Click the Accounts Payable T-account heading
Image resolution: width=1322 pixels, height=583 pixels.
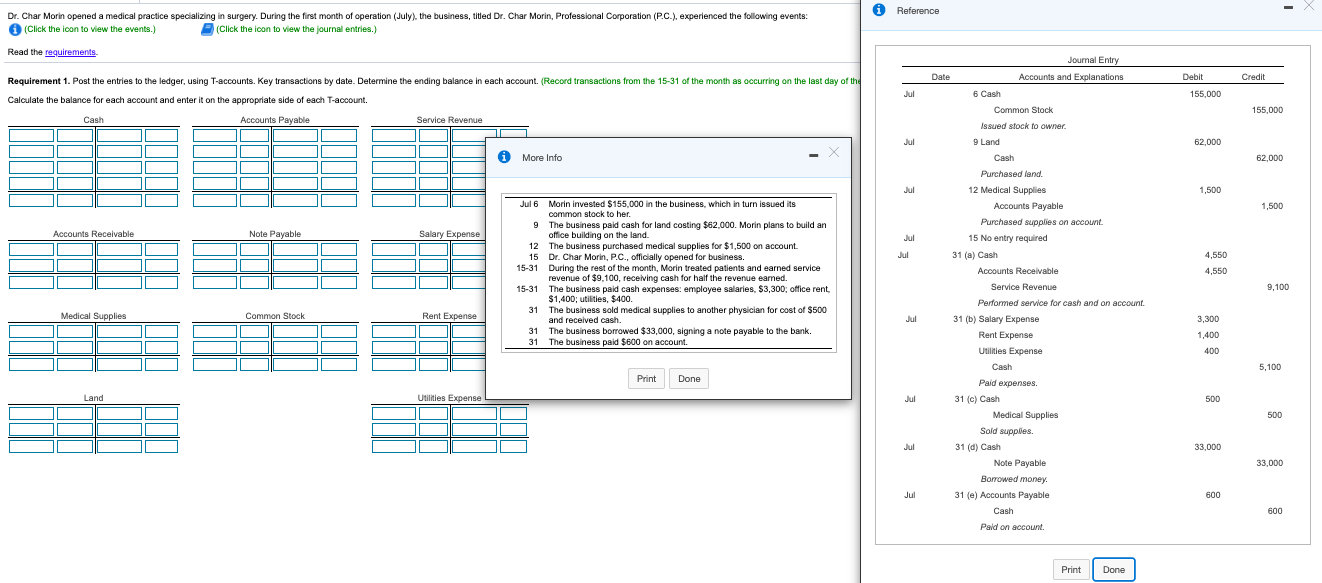coord(275,120)
